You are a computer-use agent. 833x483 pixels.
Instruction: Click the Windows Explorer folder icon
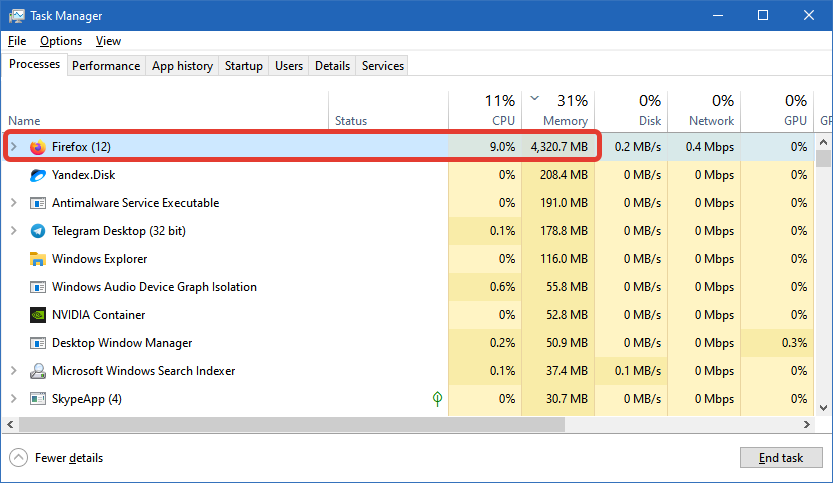pos(38,259)
